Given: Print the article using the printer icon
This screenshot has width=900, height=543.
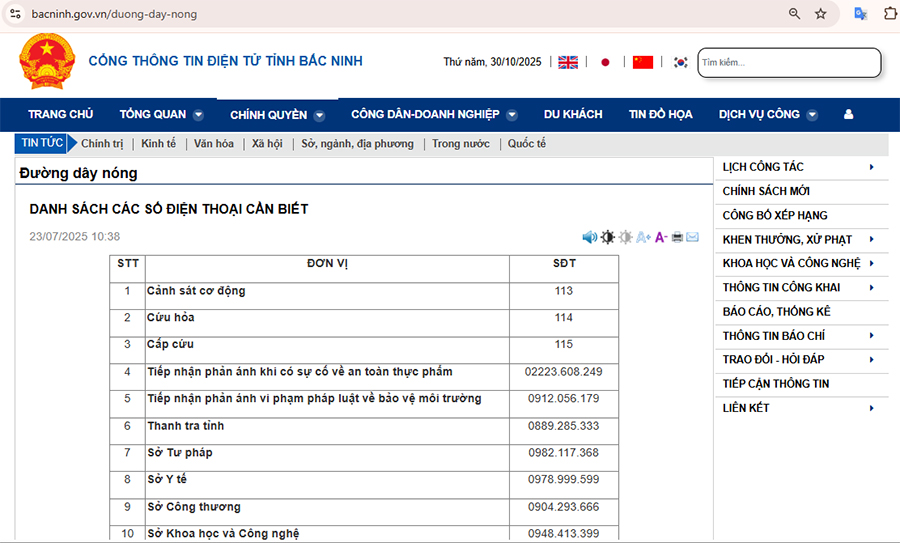Looking at the screenshot, I should click(x=677, y=237).
